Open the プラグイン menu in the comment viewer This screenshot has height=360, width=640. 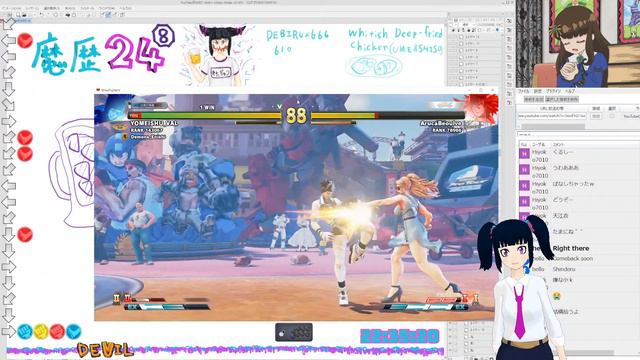coord(553,91)
